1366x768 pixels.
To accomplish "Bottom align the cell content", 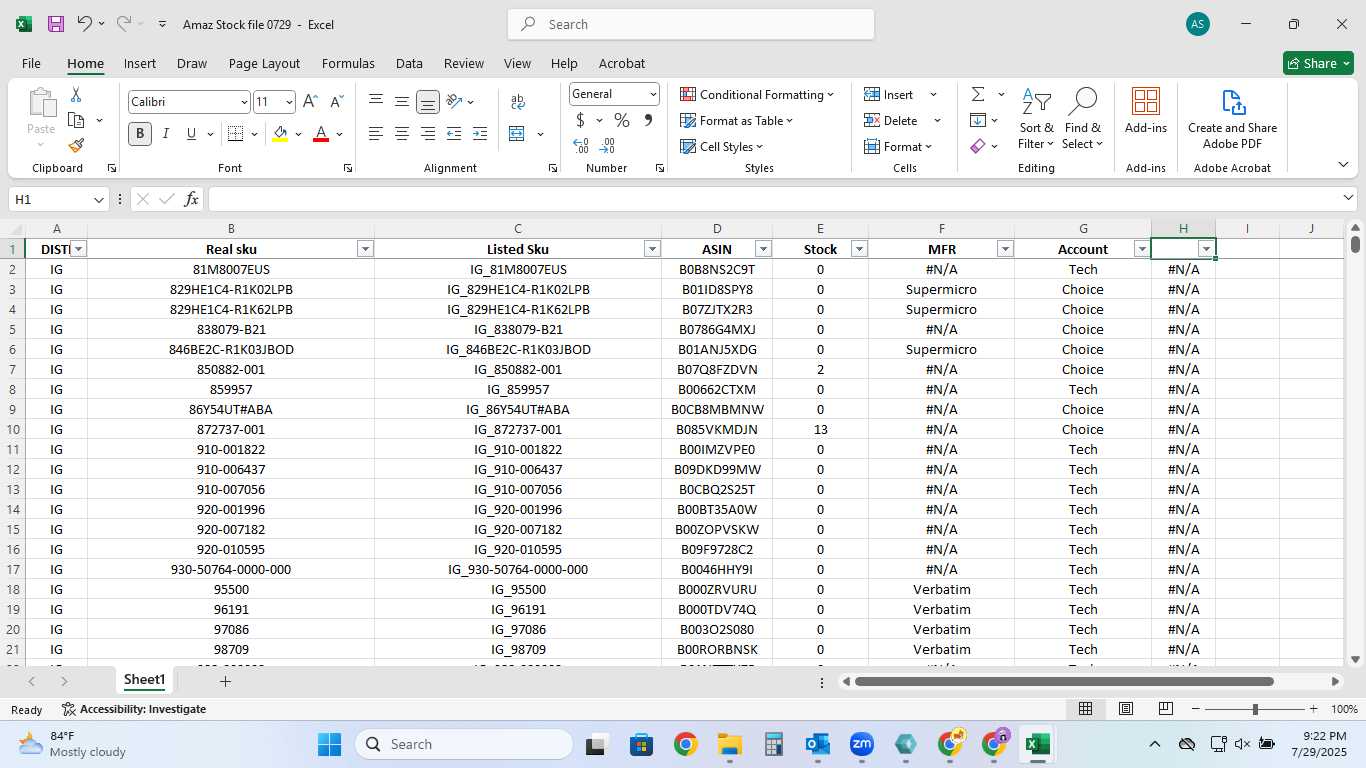I will click(x=428, y=101).
